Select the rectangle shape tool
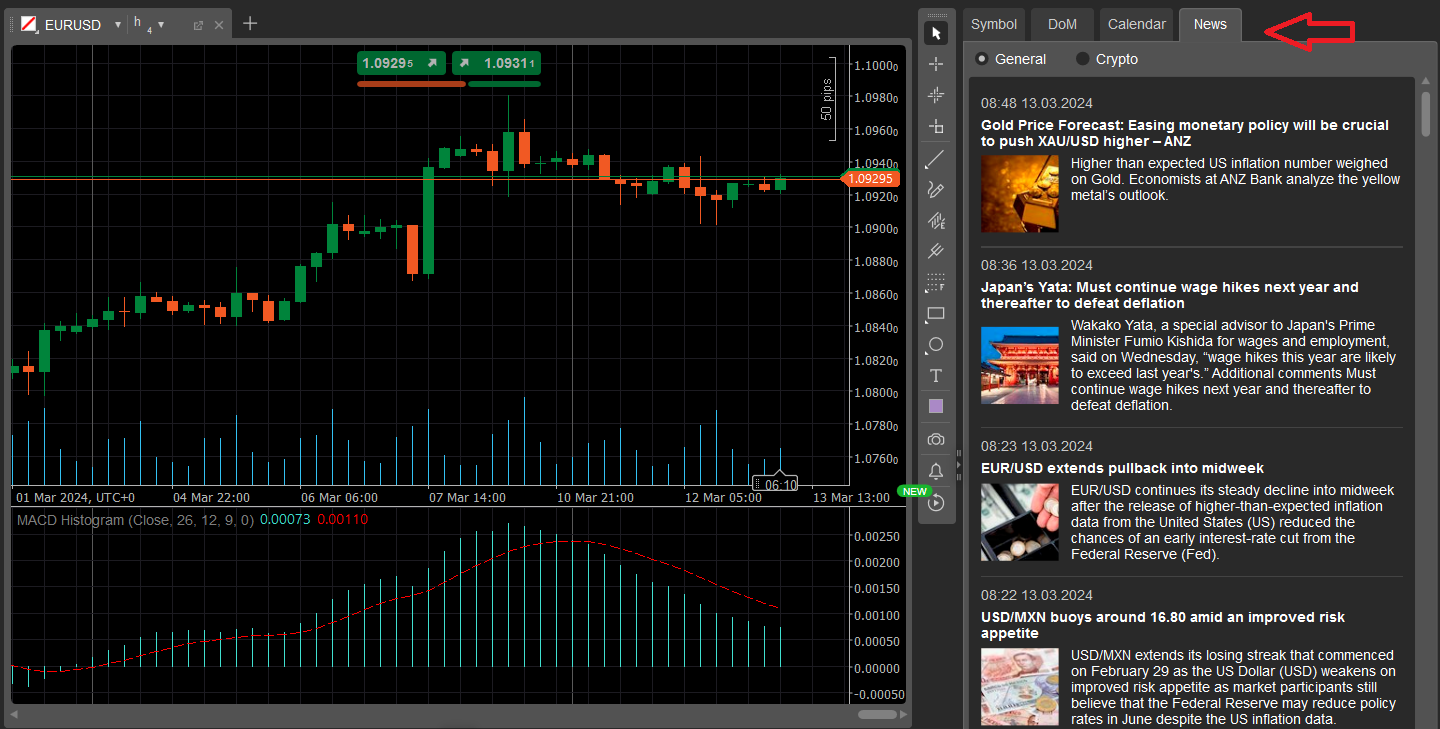The image size is (1440, 729). pos(936,314)
